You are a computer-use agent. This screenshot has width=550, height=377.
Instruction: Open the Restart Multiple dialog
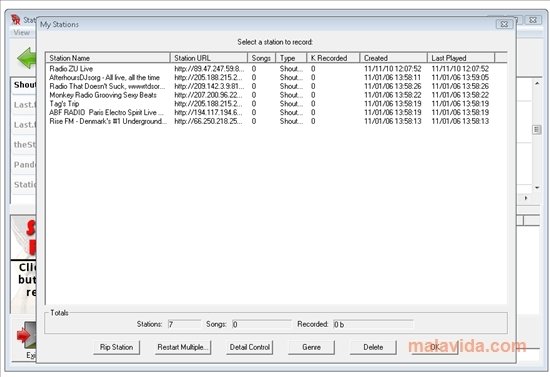click(x=183, y=347)
